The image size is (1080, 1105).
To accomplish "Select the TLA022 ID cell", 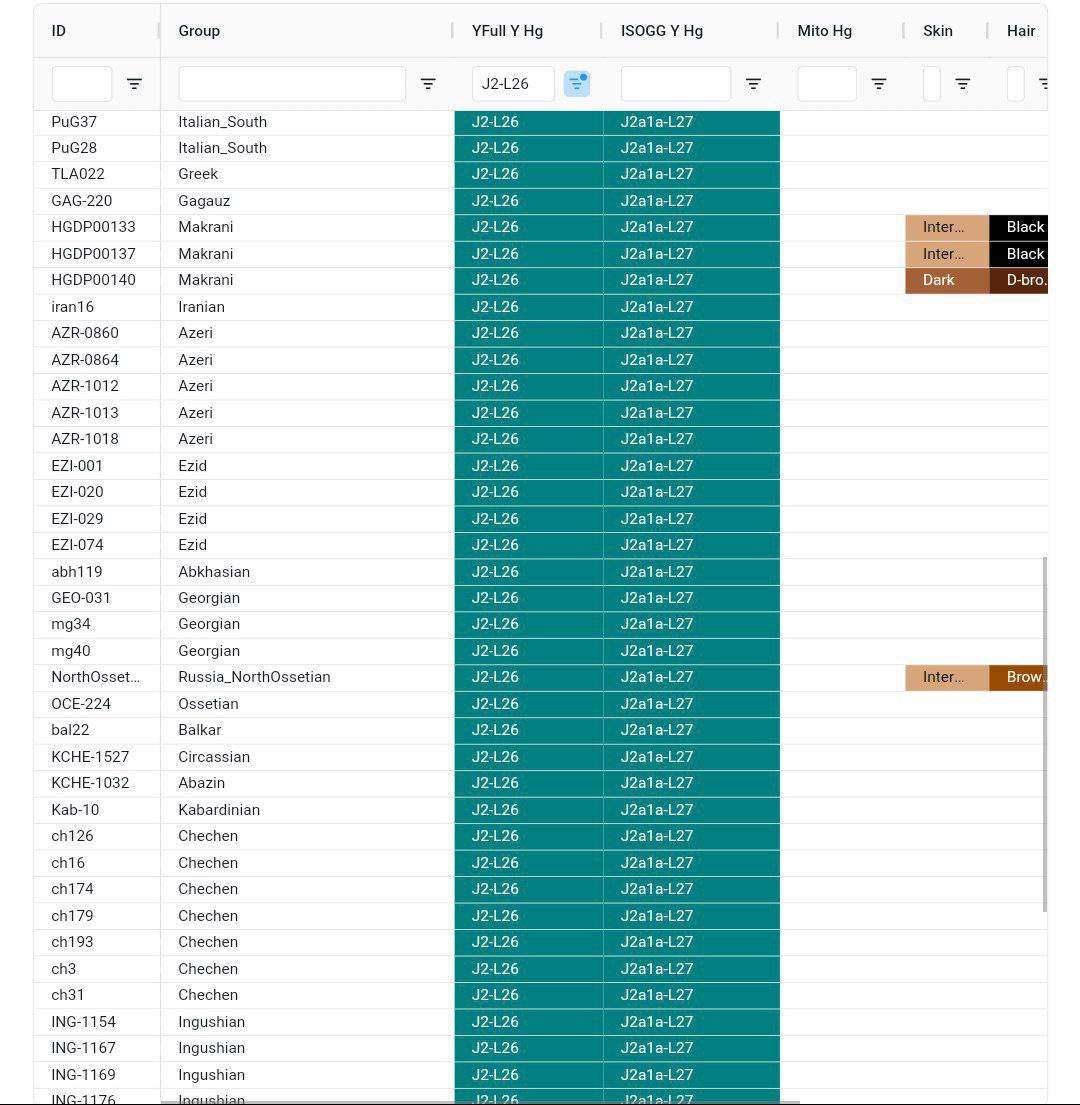I will pyautogui.click(x=97, y=174).
